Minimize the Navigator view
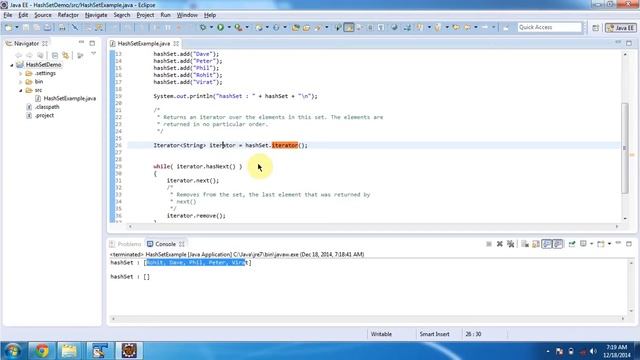The image size is (640, 360). tap(81, 42)
